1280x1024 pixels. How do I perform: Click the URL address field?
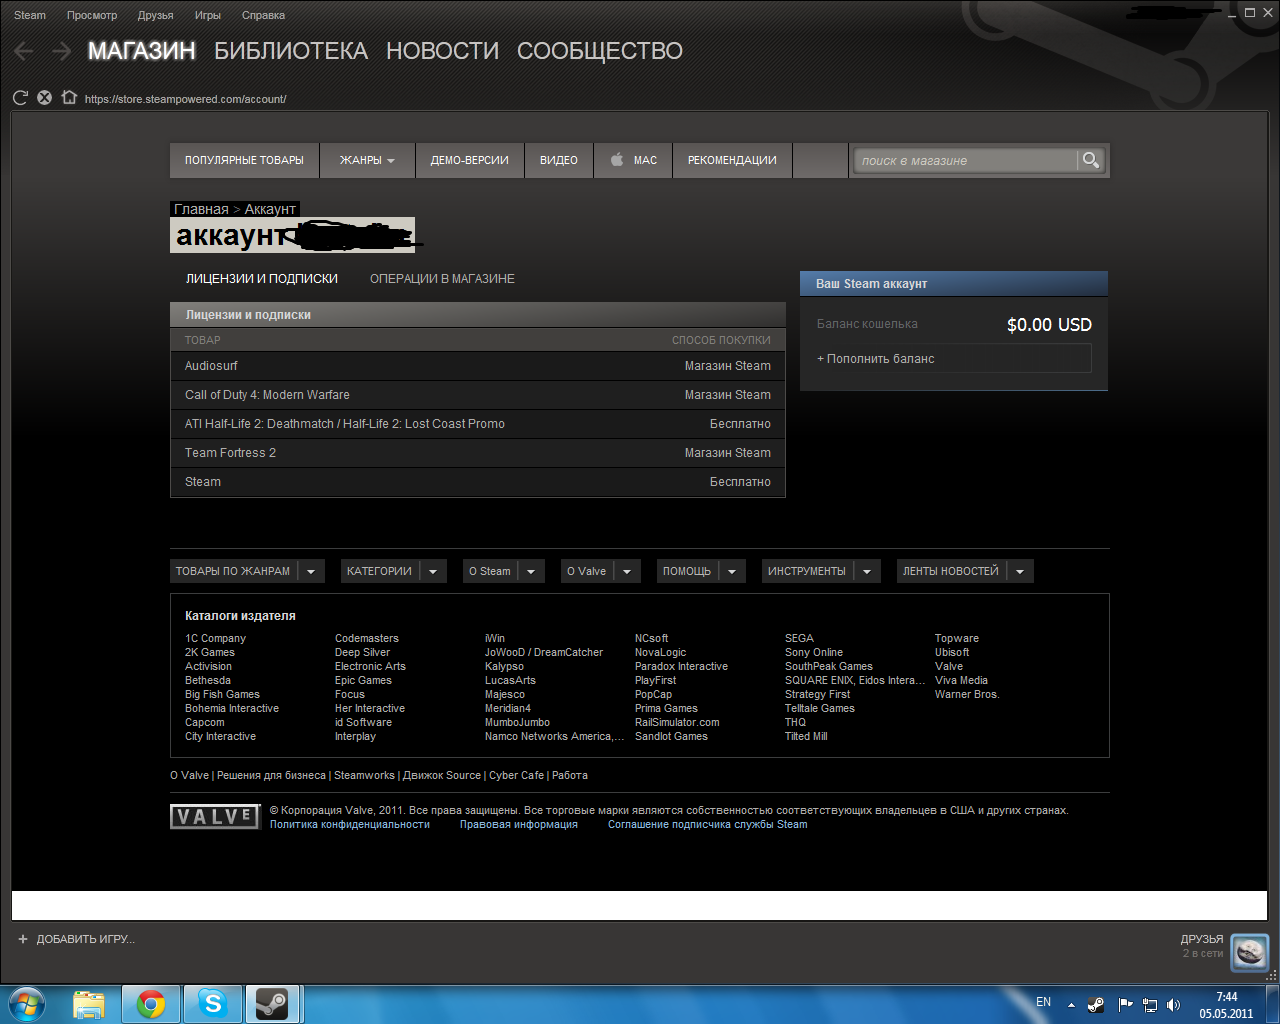pos(186,99)
